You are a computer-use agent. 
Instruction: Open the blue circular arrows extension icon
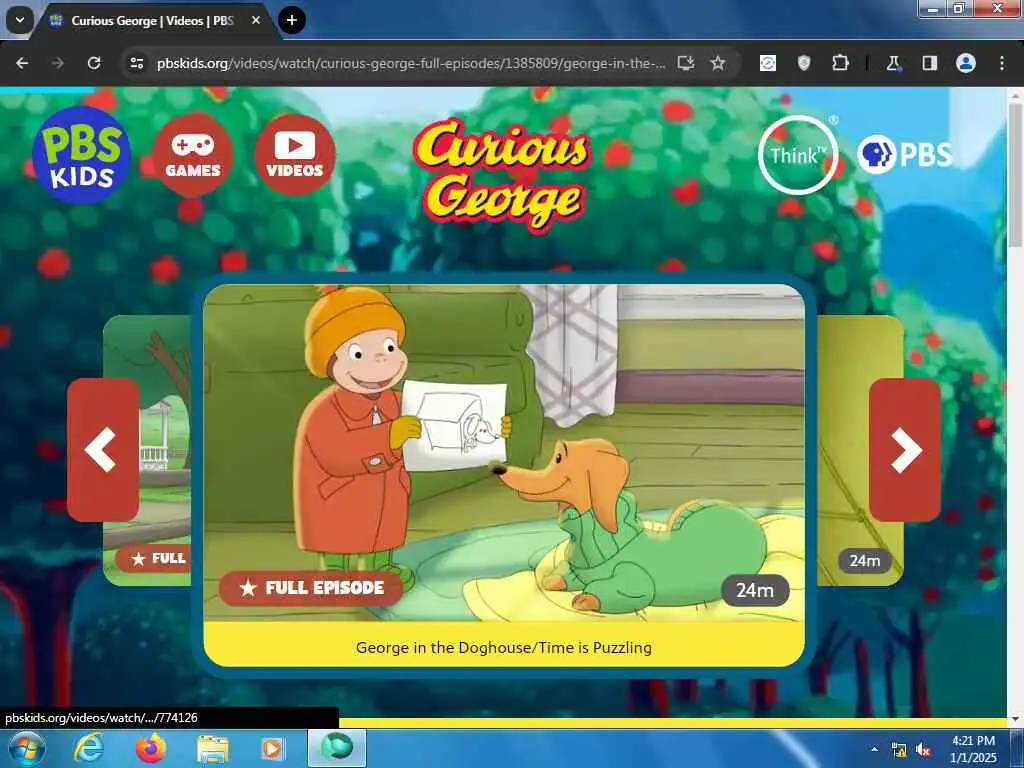click(768, 63)
